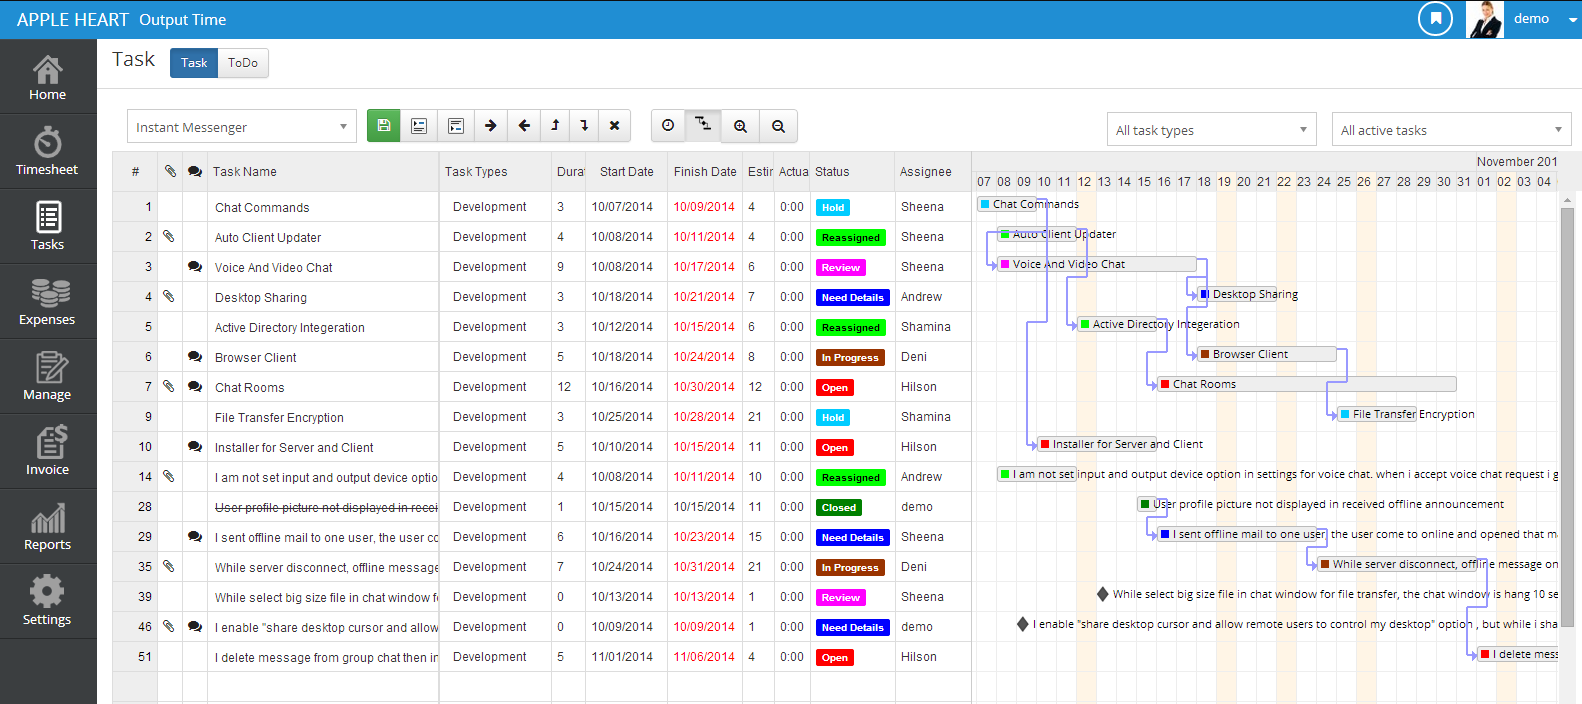Open the Instant Messenger project dropdown
This screenshot has width=1582, height=704.
242,127
